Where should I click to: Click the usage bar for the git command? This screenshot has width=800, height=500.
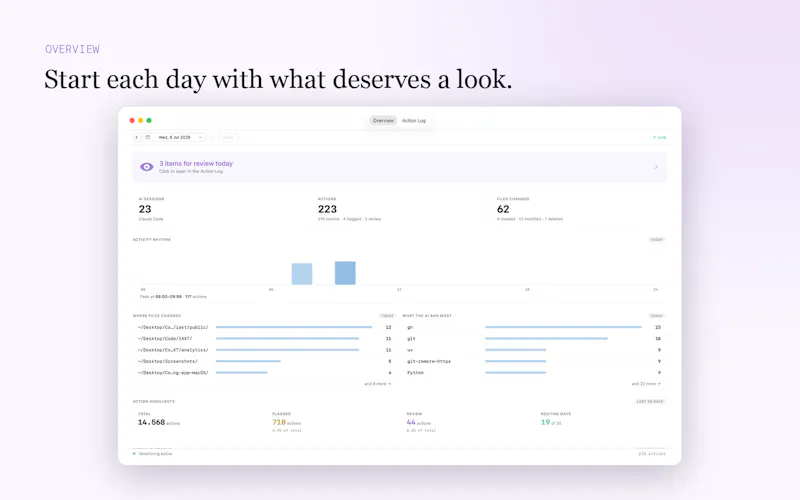coord(546,339)
